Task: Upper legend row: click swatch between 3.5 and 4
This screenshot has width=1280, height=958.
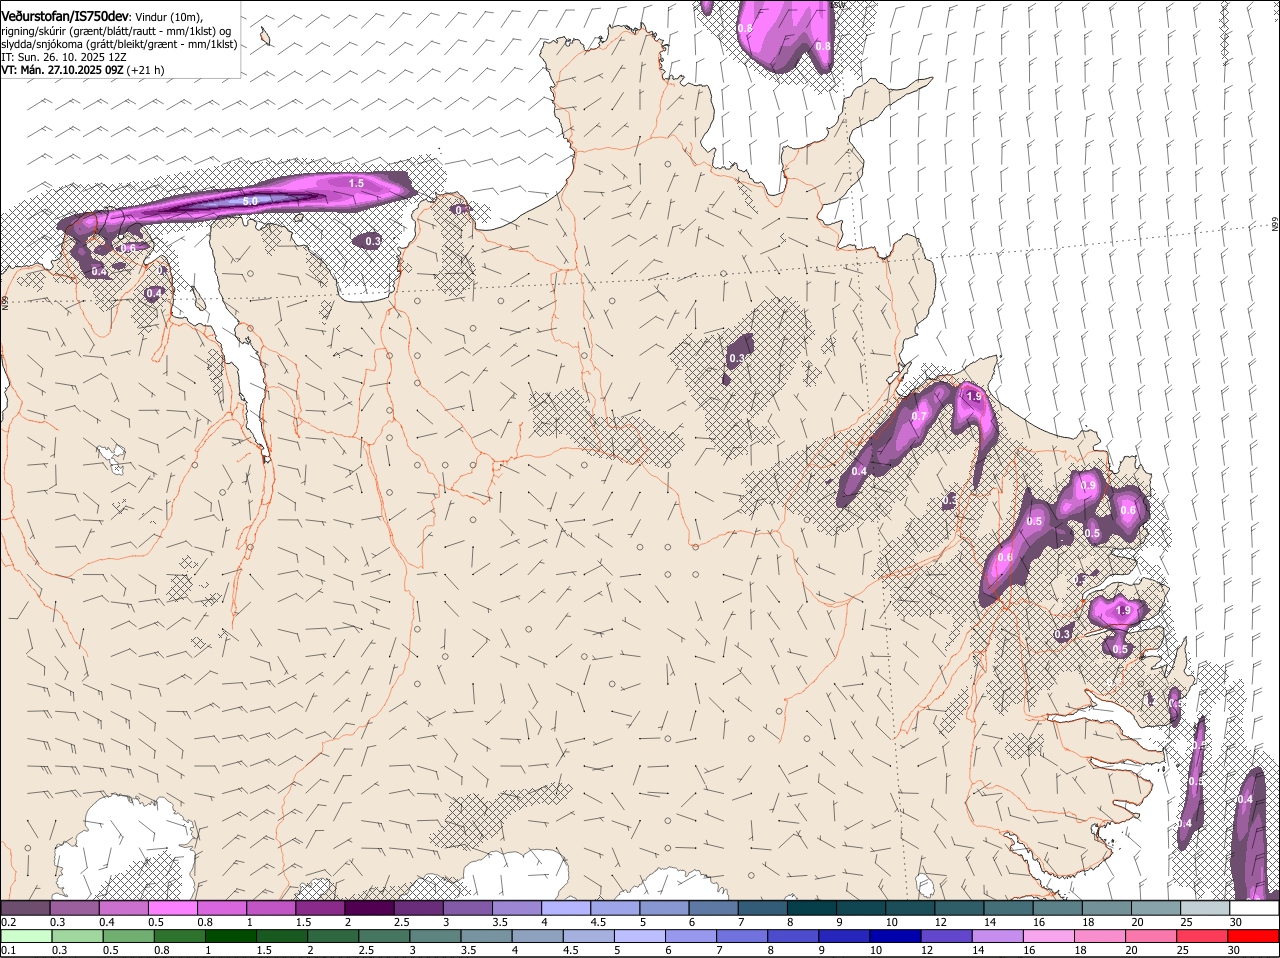Action: click(516, 907)
